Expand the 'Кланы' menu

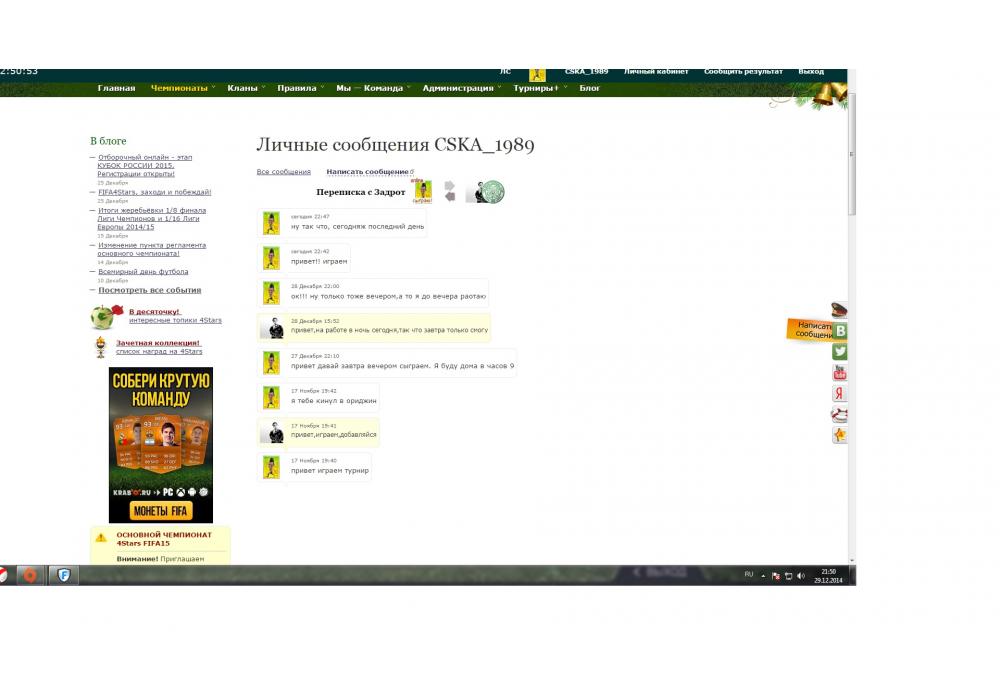click(246, 88)
